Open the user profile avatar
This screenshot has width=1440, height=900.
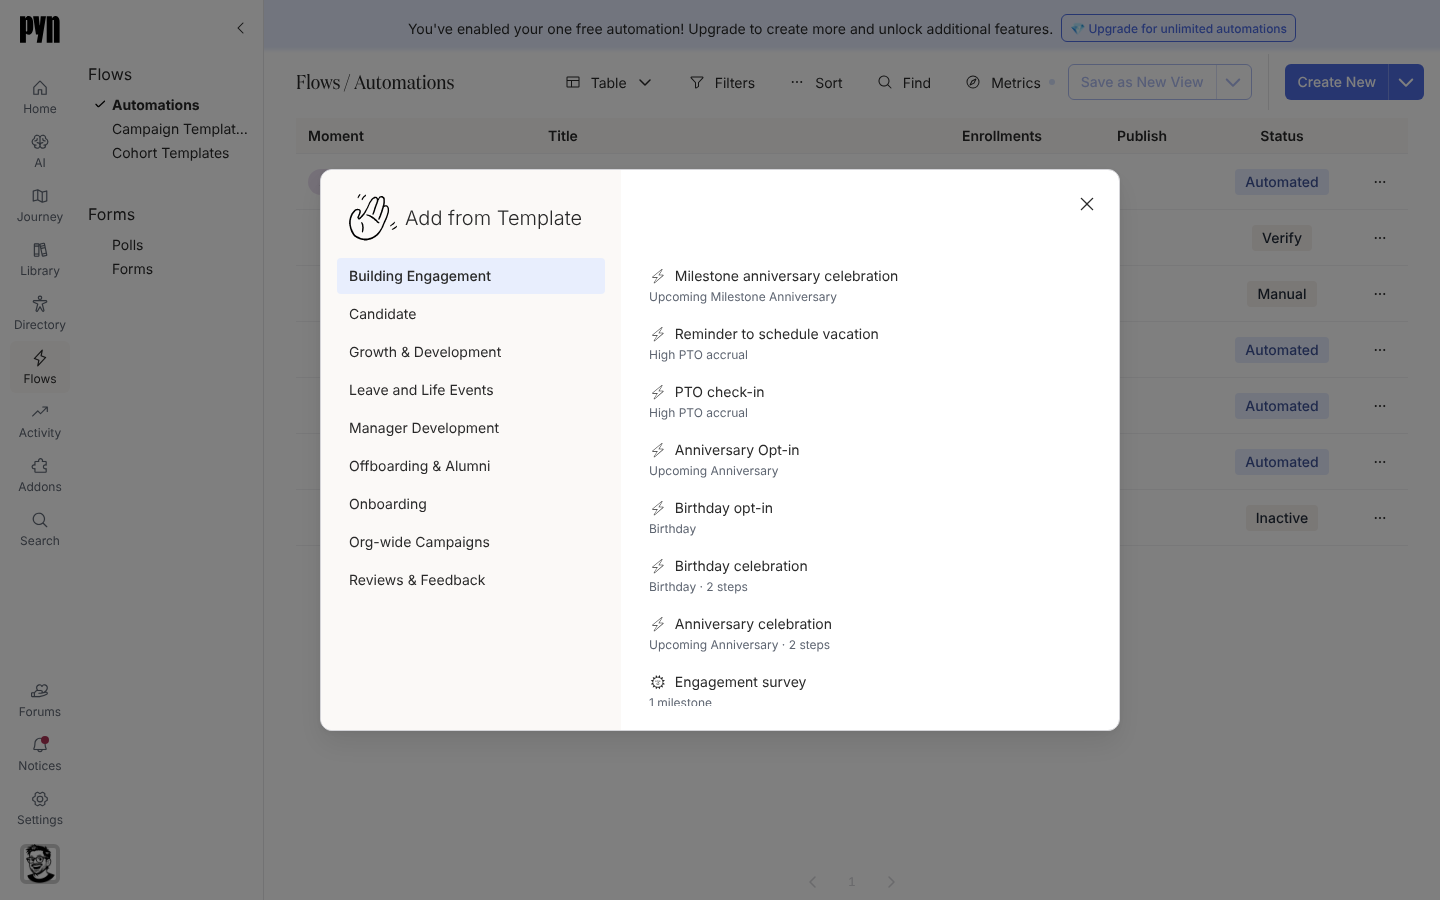pyautogui.click(x=40, y=864)
